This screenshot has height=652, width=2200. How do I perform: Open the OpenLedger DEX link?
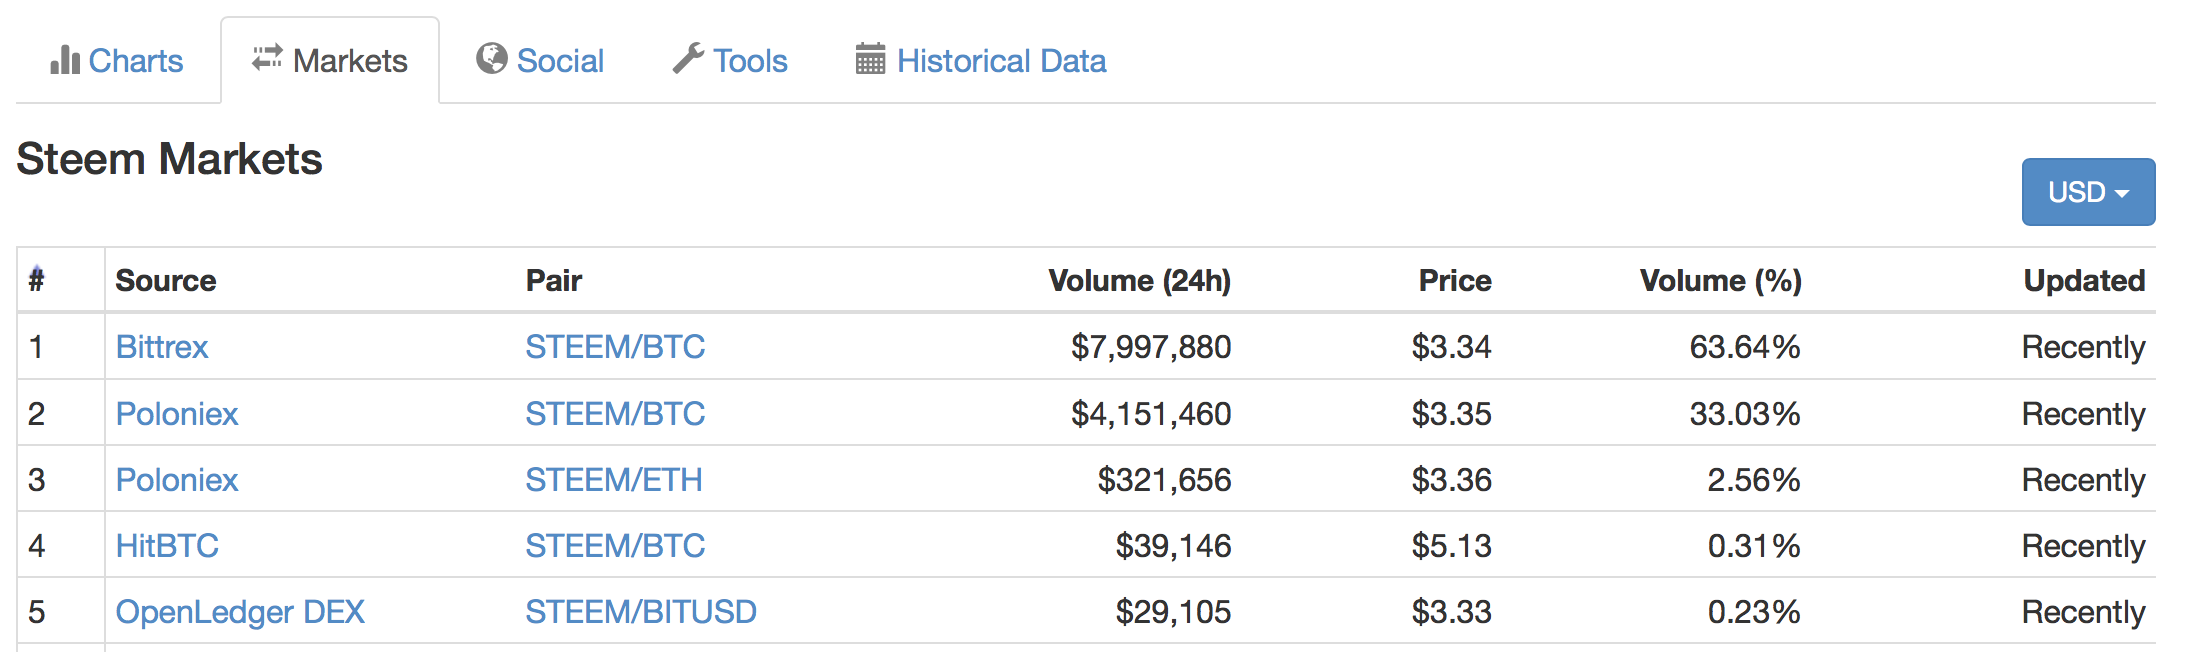240,612
